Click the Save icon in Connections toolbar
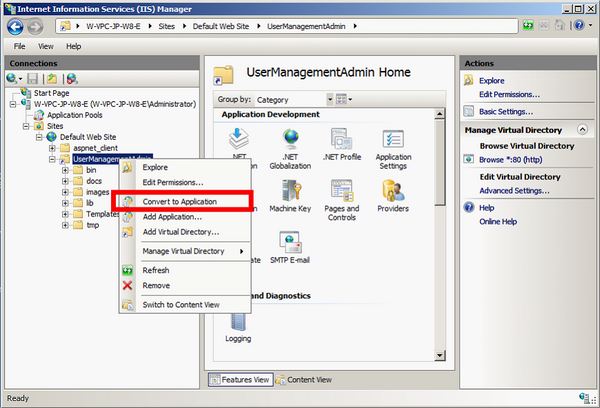The width and height of the screenshot is (600, 408). coord(33,79)
